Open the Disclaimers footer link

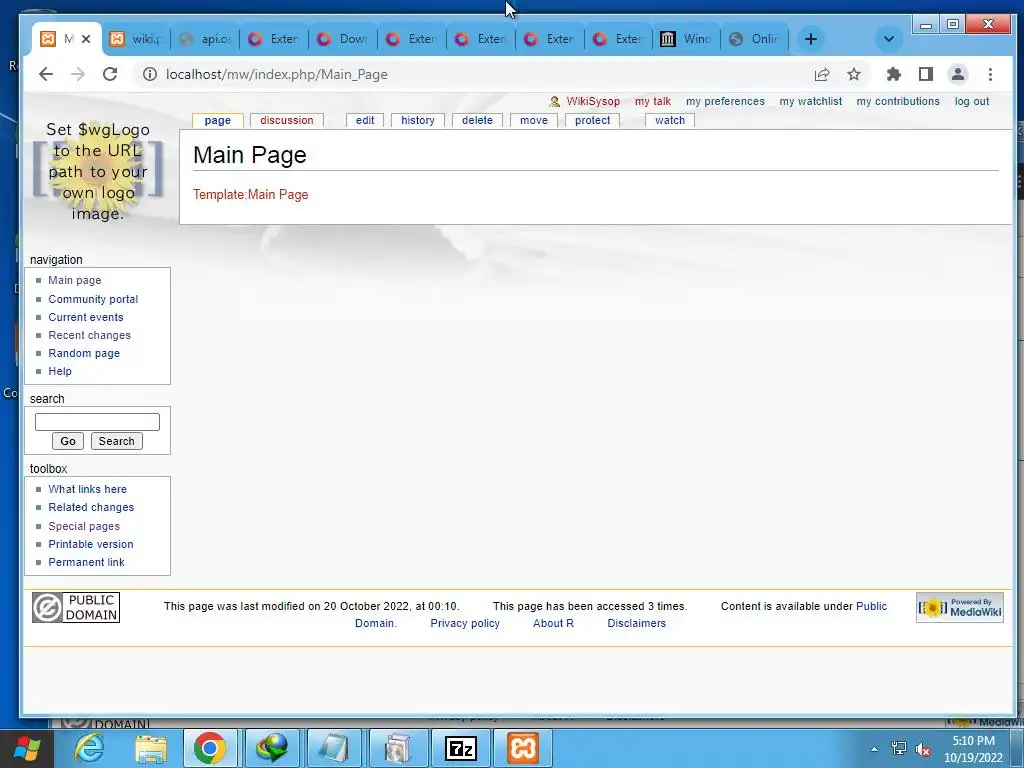pyautogui.click(x=636, y=623)
